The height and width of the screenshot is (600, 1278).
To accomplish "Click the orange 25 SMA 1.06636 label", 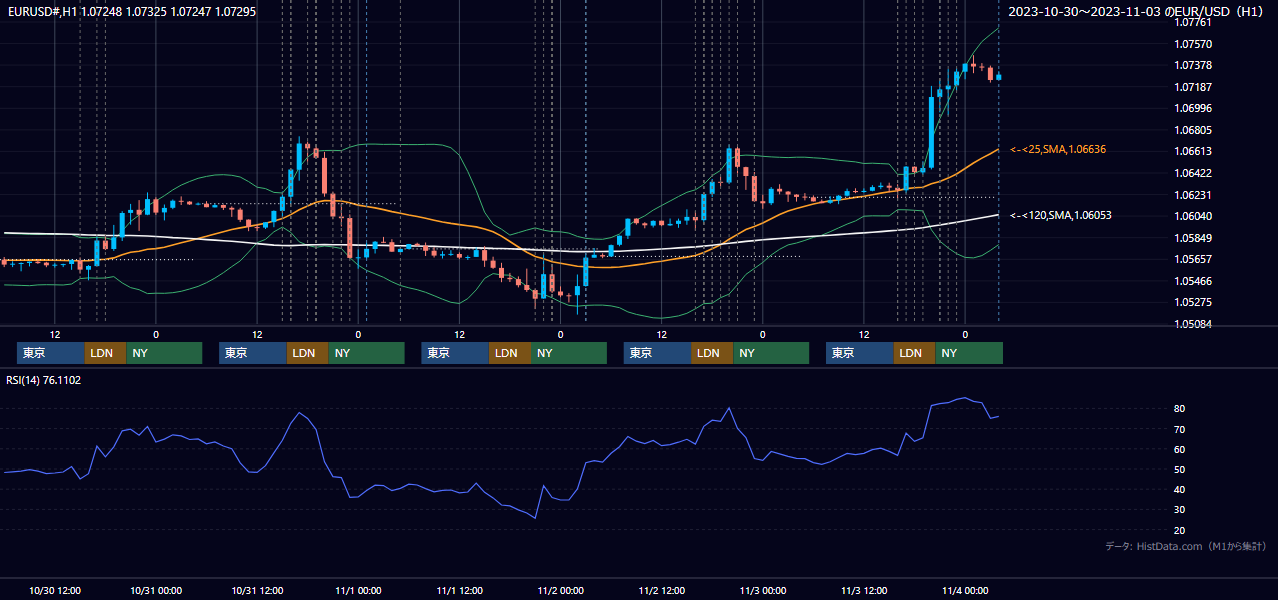I will tap(1058, 150).
